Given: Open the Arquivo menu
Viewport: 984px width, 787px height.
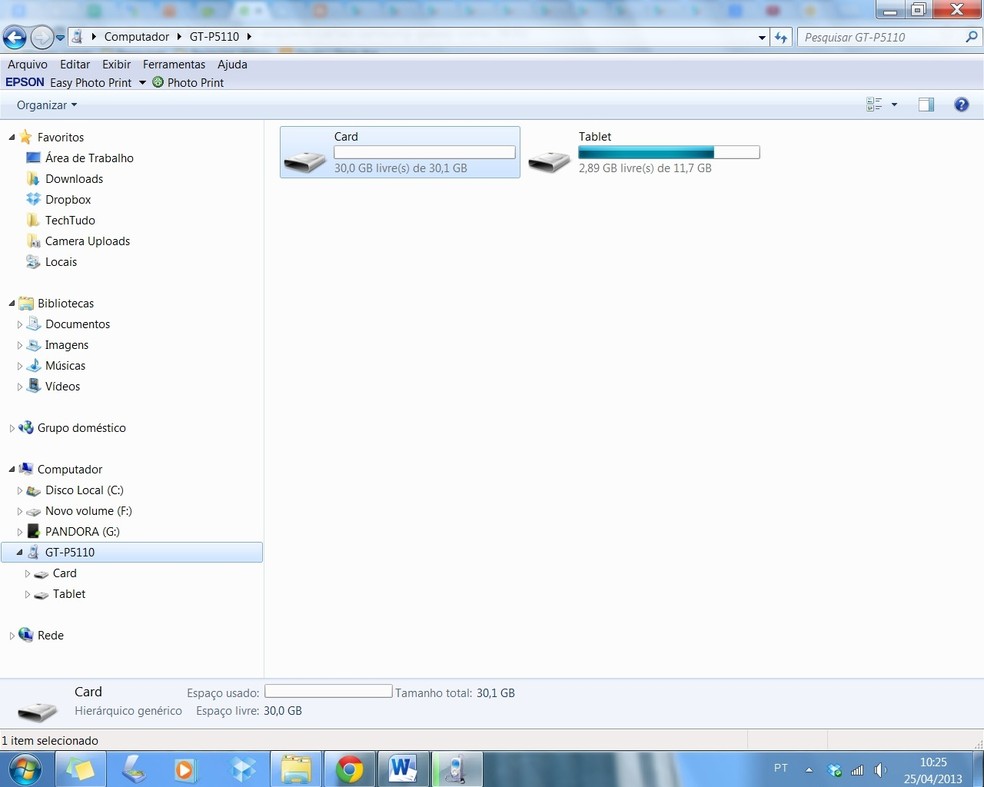Looking at the screenshot, I should tap(28, 64).
